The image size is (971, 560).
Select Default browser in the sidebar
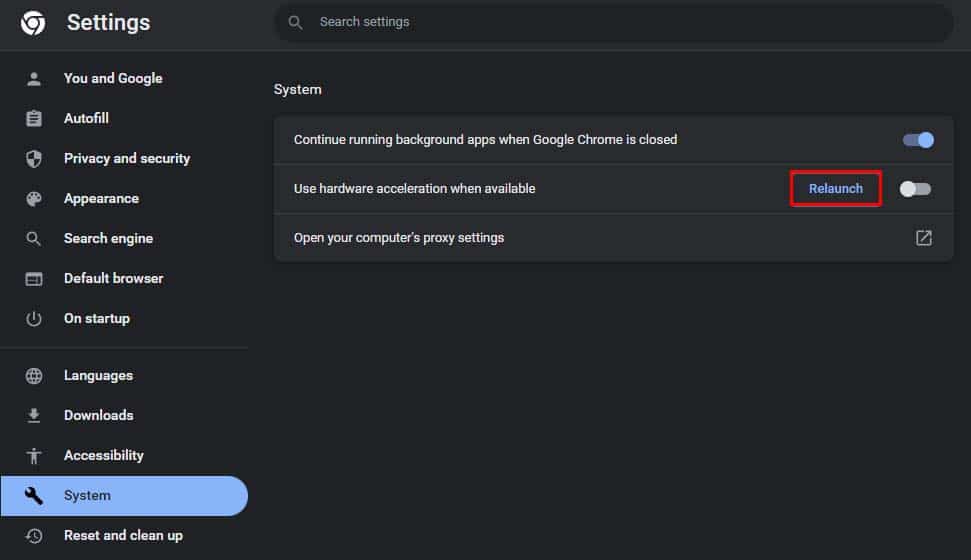[114, 279]
